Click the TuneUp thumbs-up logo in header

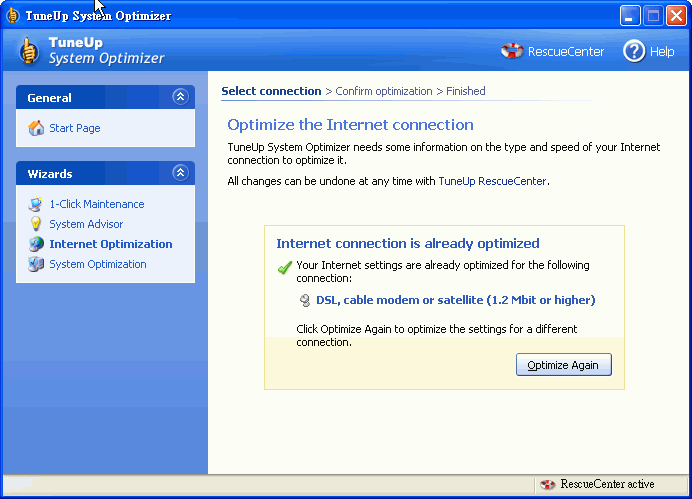[29, 50]
